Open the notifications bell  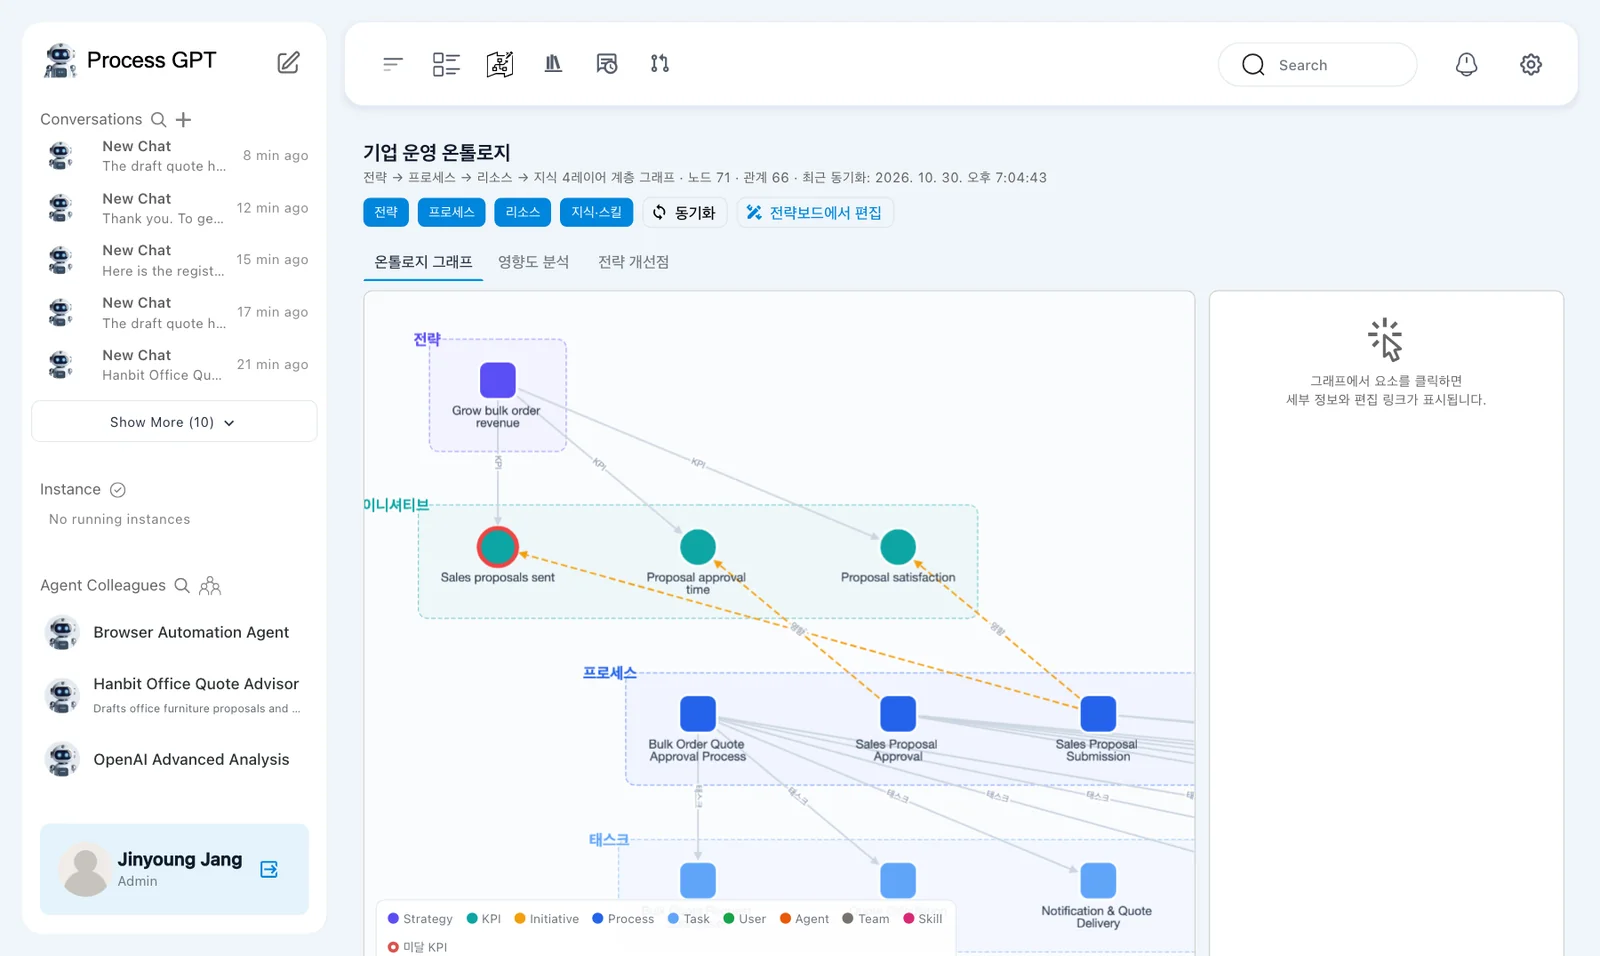pyautogui.click(x=1466, y=65)
